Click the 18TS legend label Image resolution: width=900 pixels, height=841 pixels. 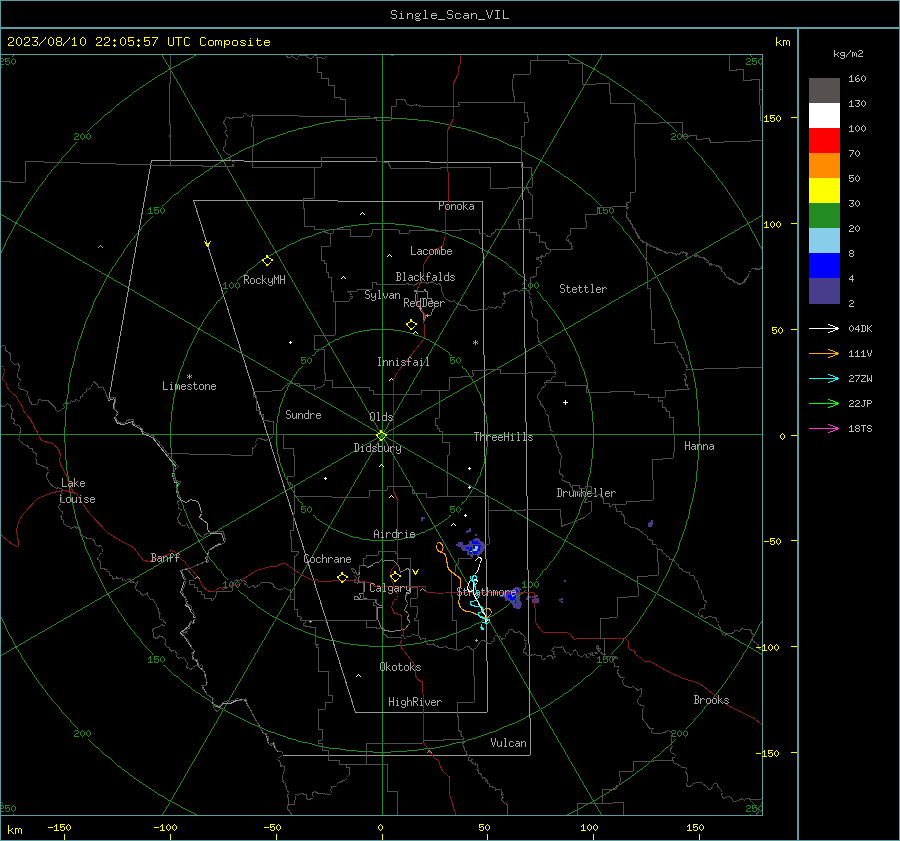coord(860,428)
